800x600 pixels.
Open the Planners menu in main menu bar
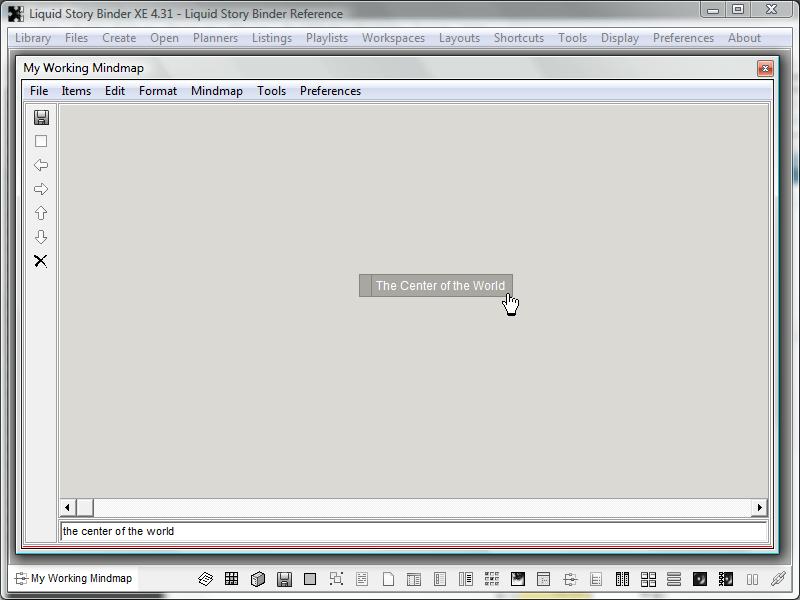215,38
